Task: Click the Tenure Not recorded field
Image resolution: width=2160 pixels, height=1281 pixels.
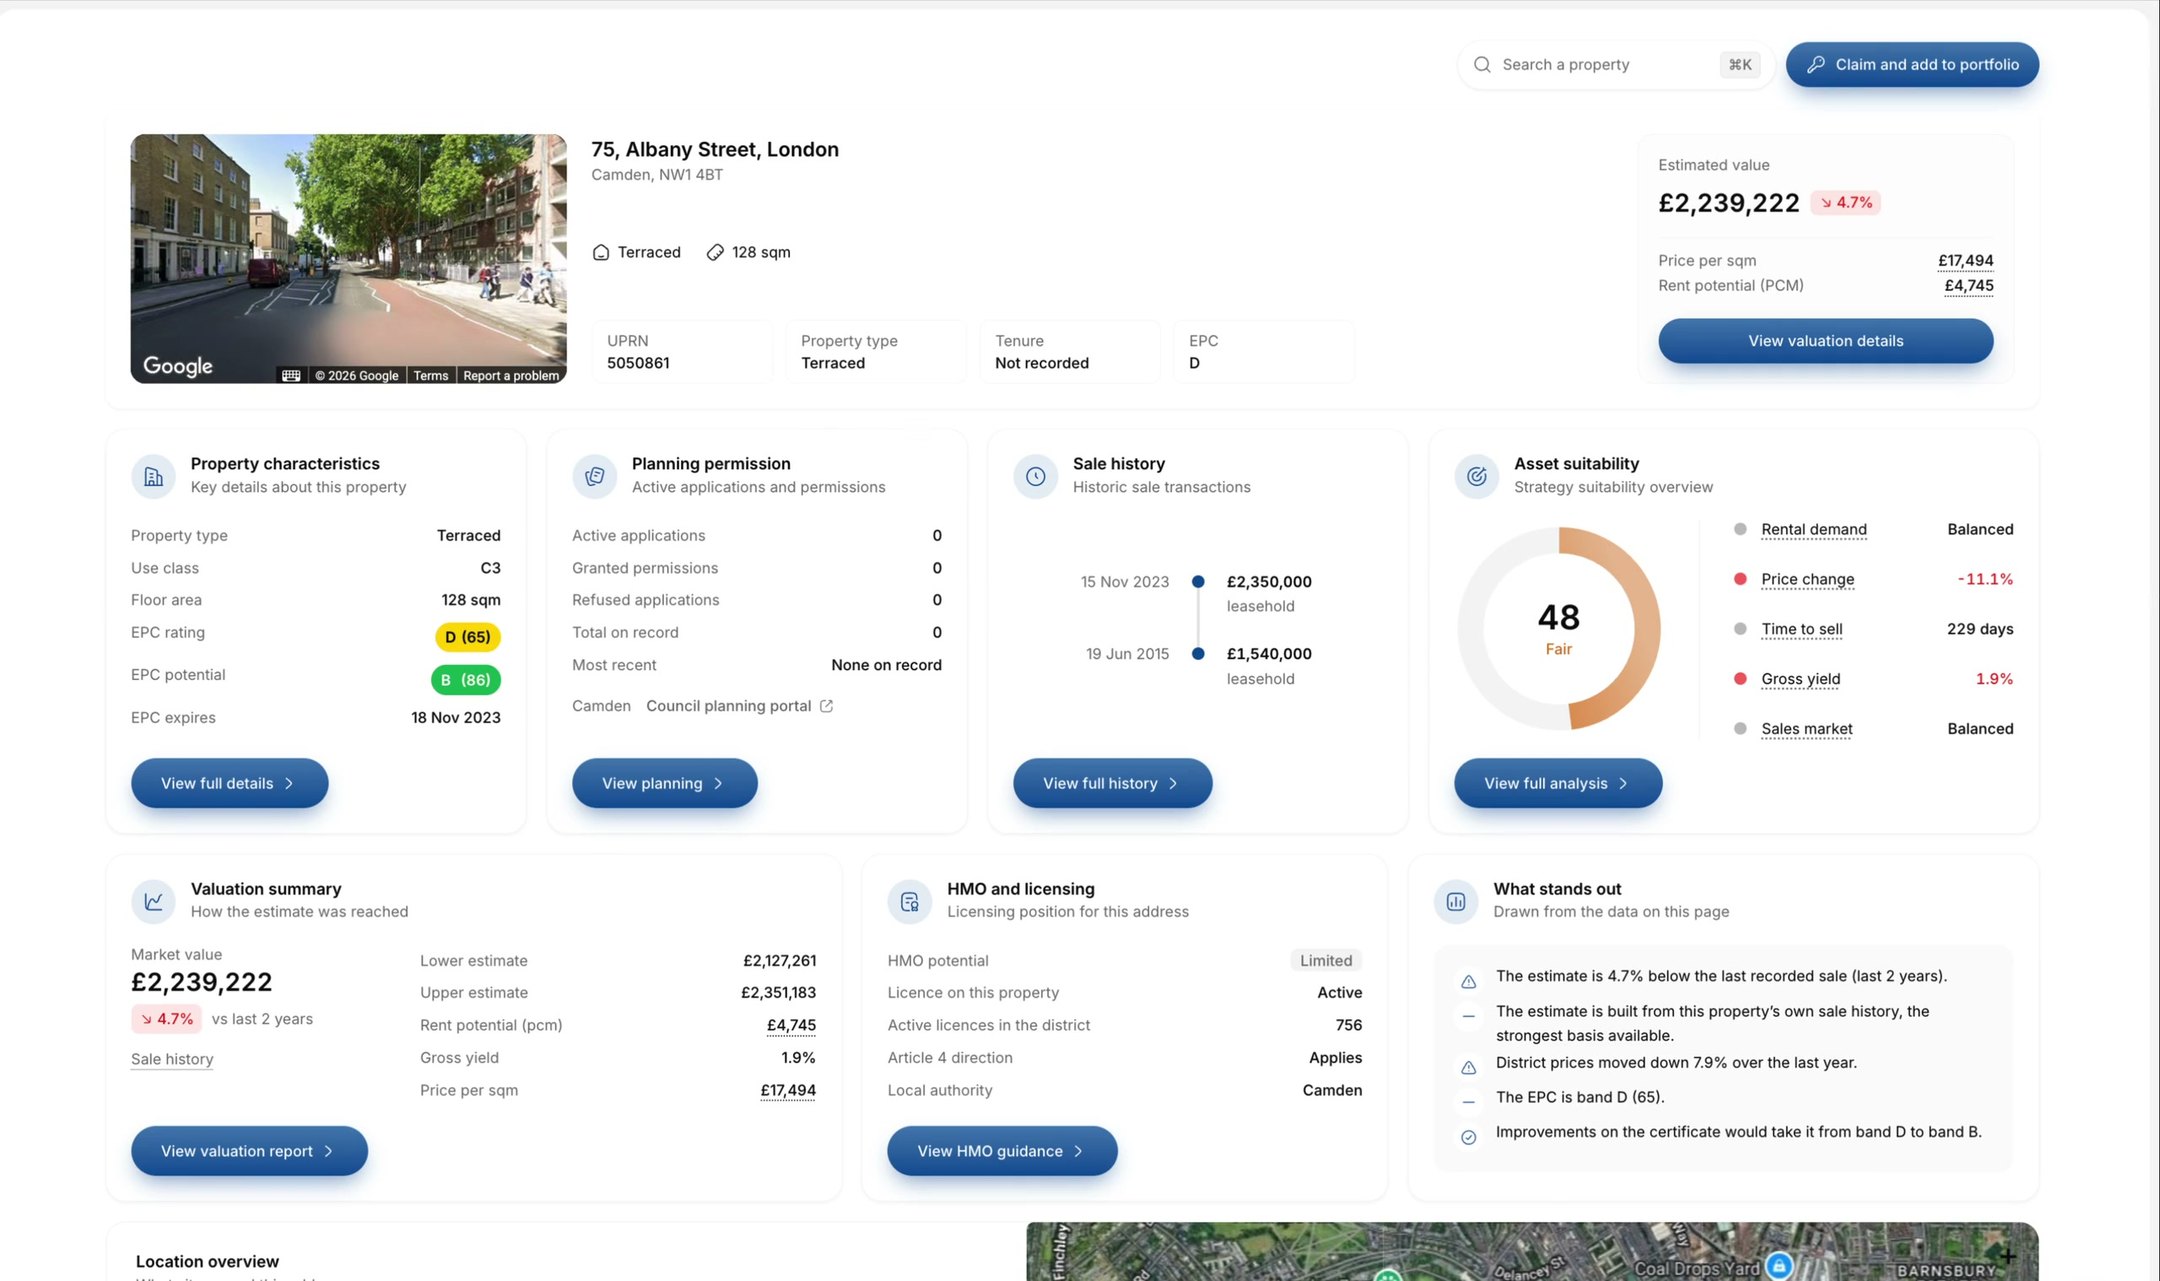Action: [1070, 352]
